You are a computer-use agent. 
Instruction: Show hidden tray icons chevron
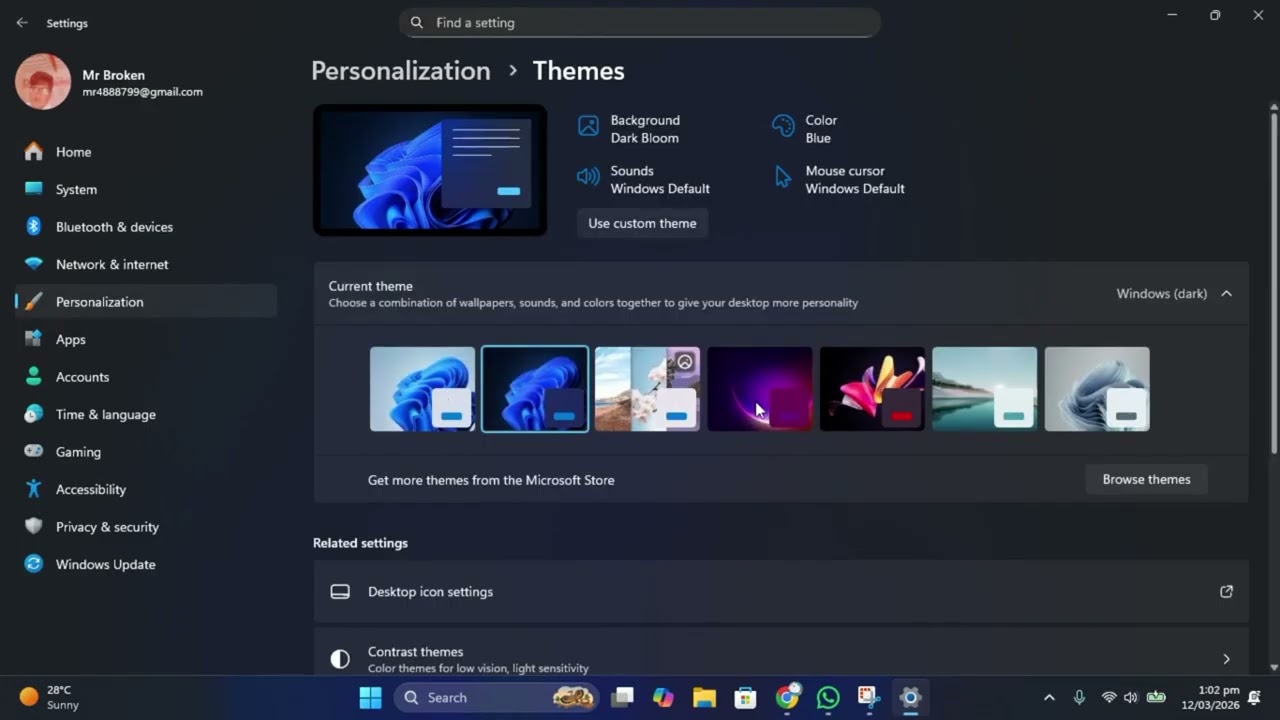[x=1049, y=697]
